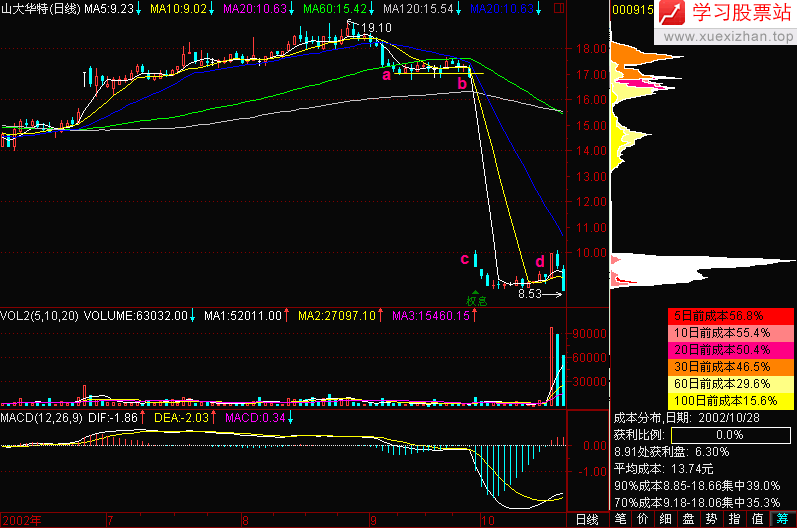Click the green 权息 marker under the chart
797x528 pixels.
[476, 300]
